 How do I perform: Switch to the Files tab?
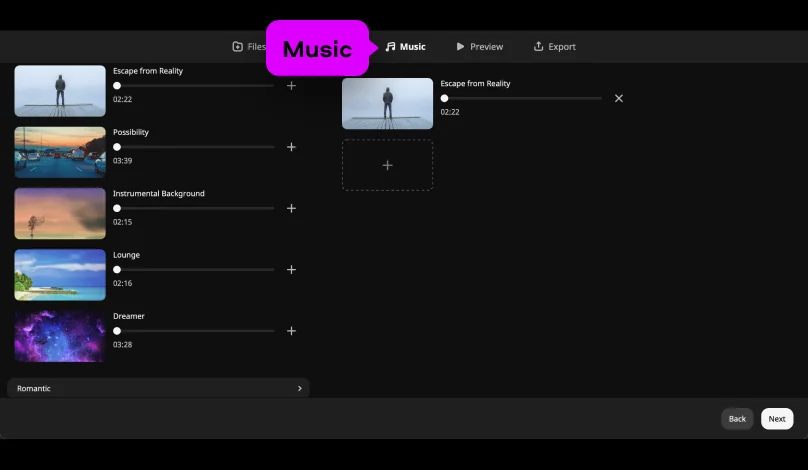249,47
